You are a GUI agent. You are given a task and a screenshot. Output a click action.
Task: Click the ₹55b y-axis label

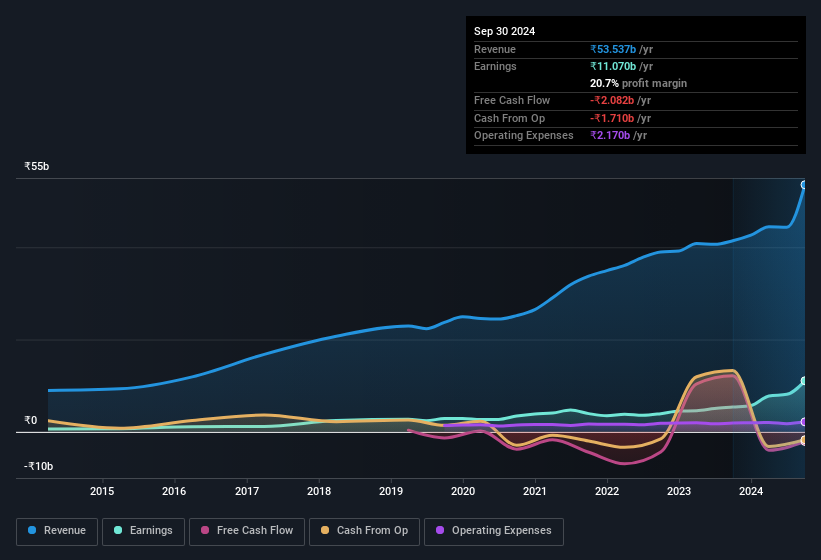(37, 166)
